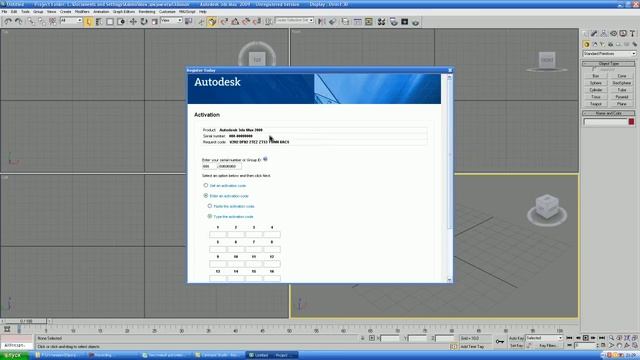Image resolution: width=640 pixels, height=360 pixels.
Task: Click the Align tool icon
Action: point(333,22)
